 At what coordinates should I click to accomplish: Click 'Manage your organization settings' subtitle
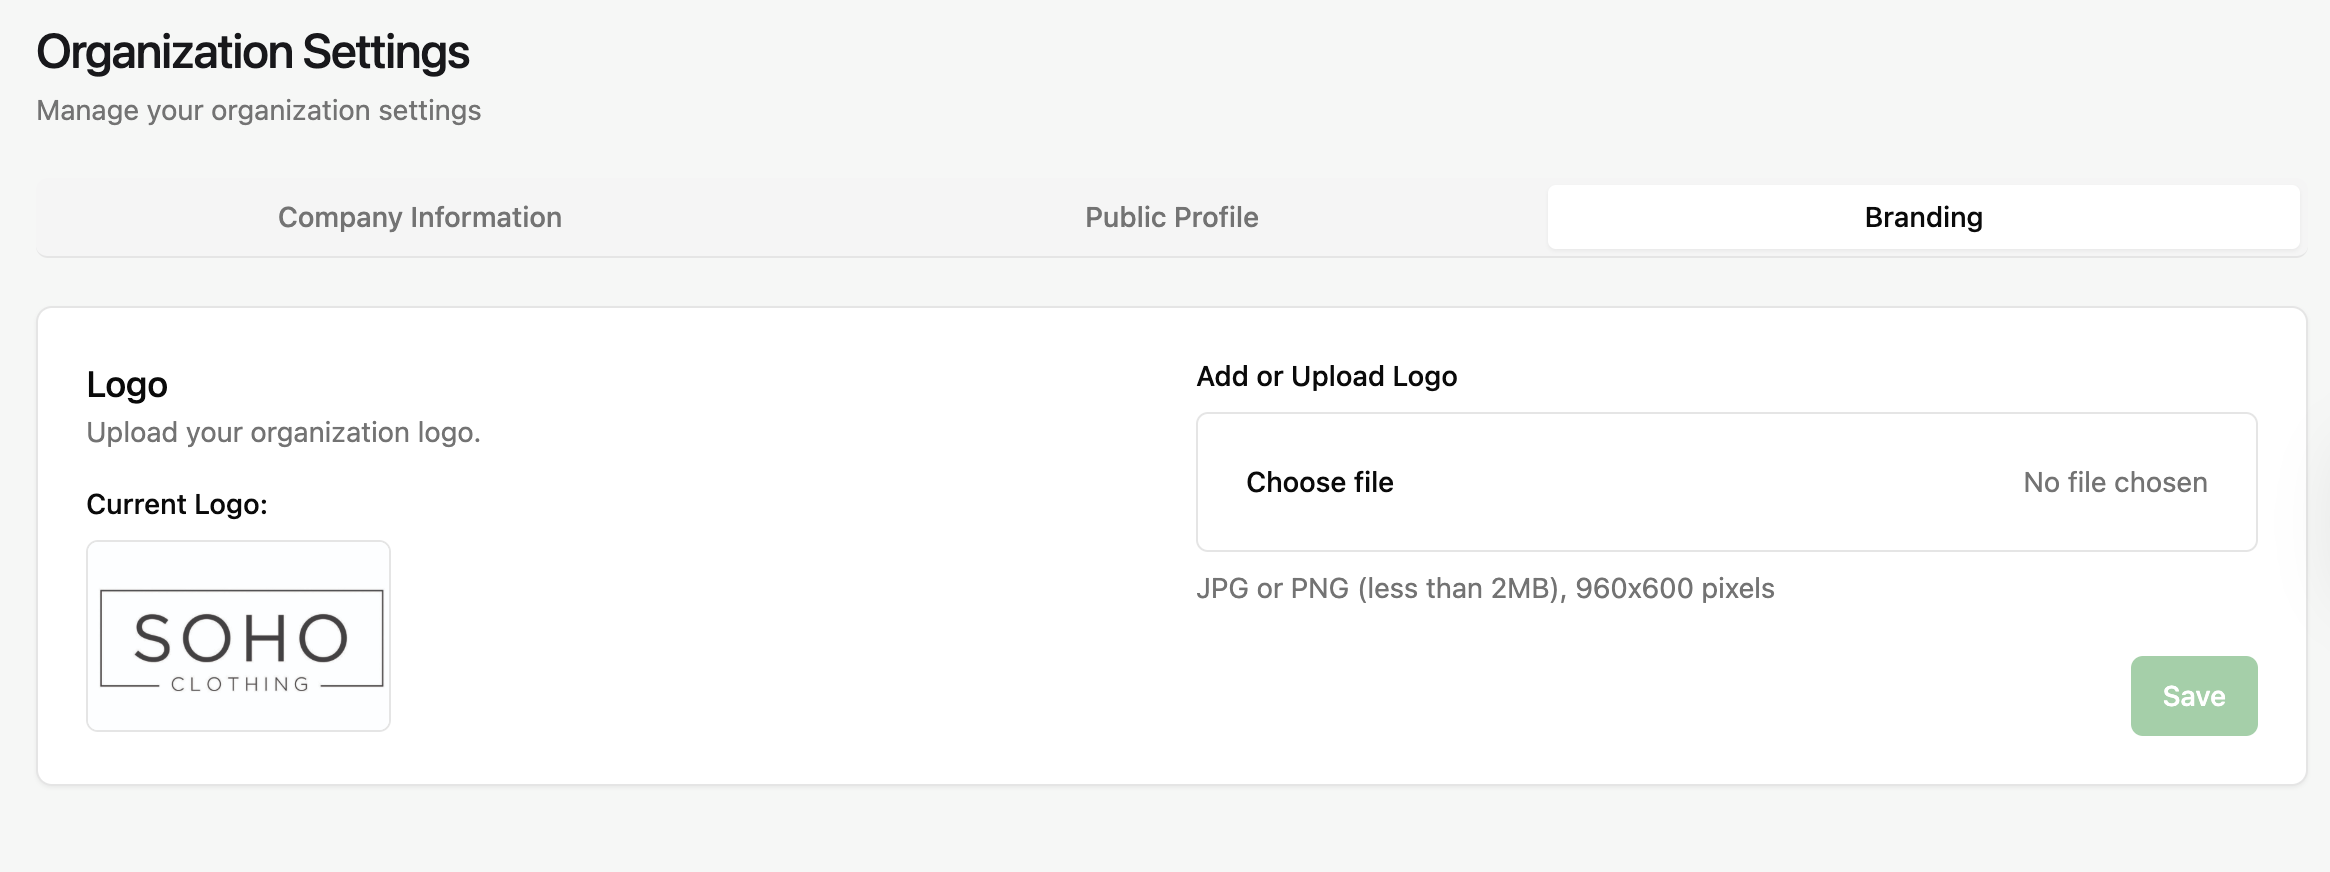258,110
